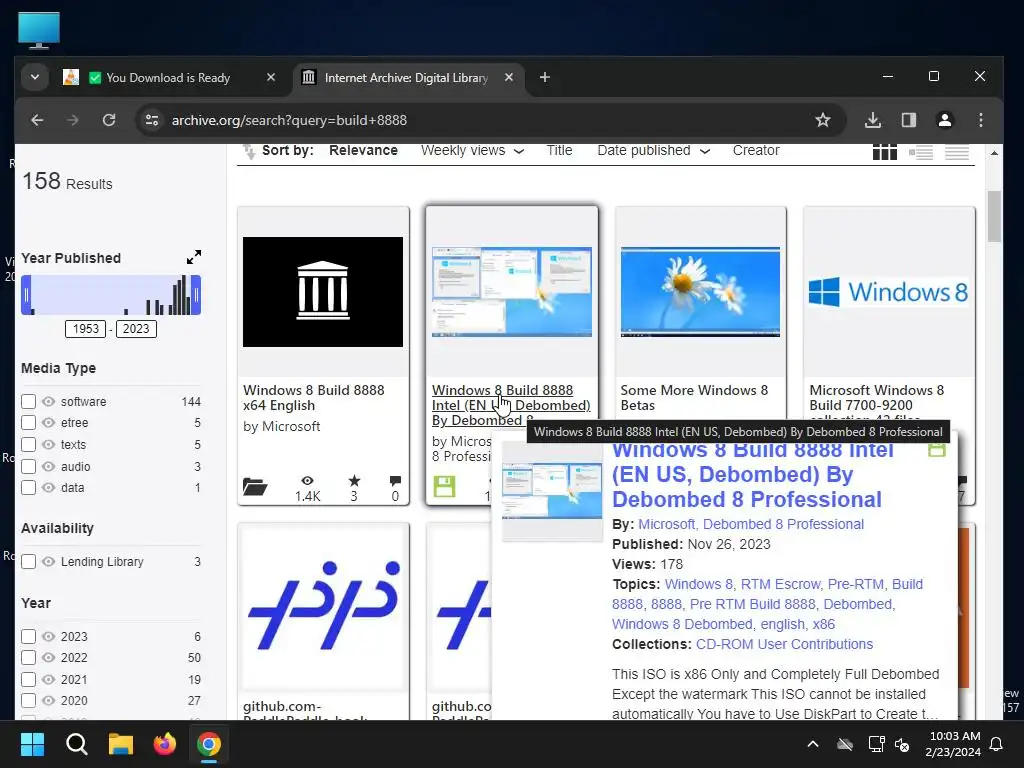
Task: Open Windows Start menu
Action: (x=33, y=744)
